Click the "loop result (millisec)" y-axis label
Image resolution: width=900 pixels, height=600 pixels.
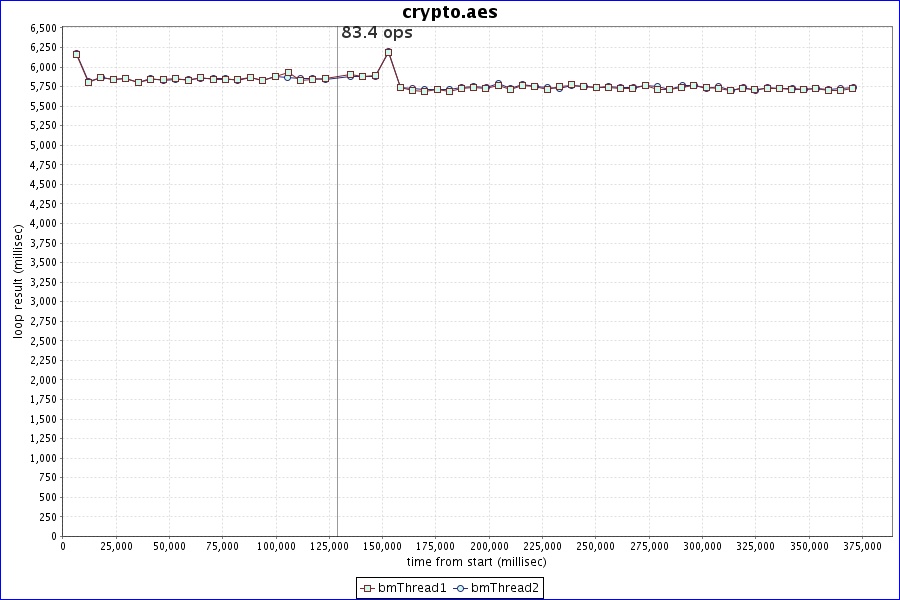[18, 281]
